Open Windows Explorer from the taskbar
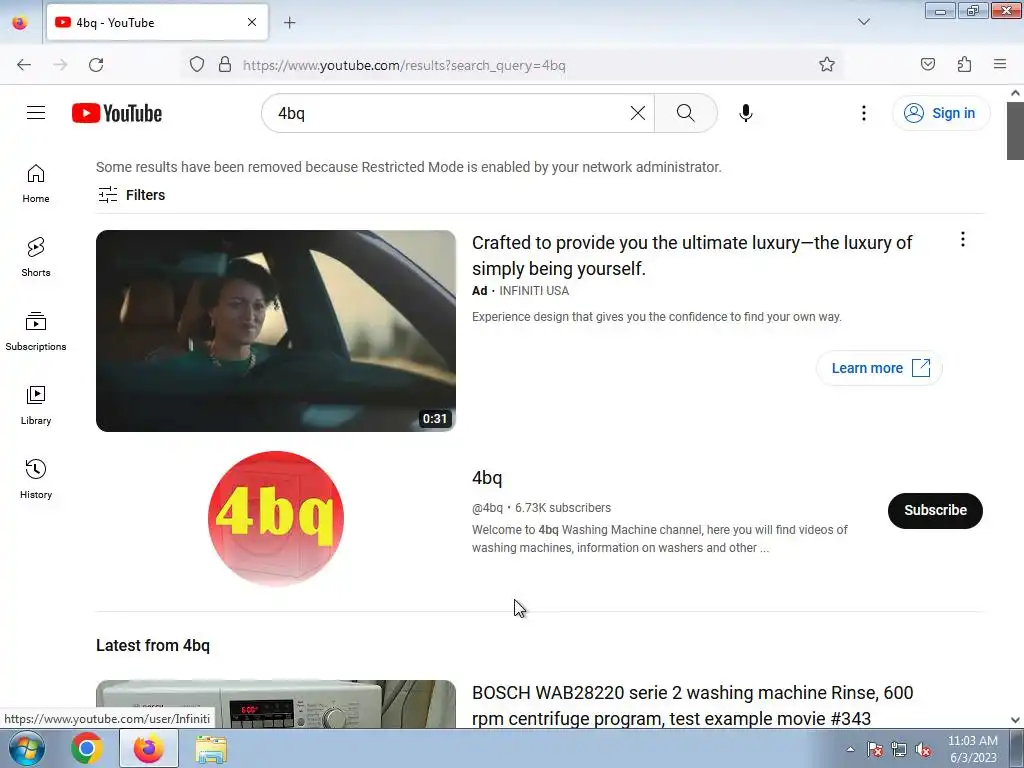Screen dimensions: 1024x768 click(x=211, y=748)
